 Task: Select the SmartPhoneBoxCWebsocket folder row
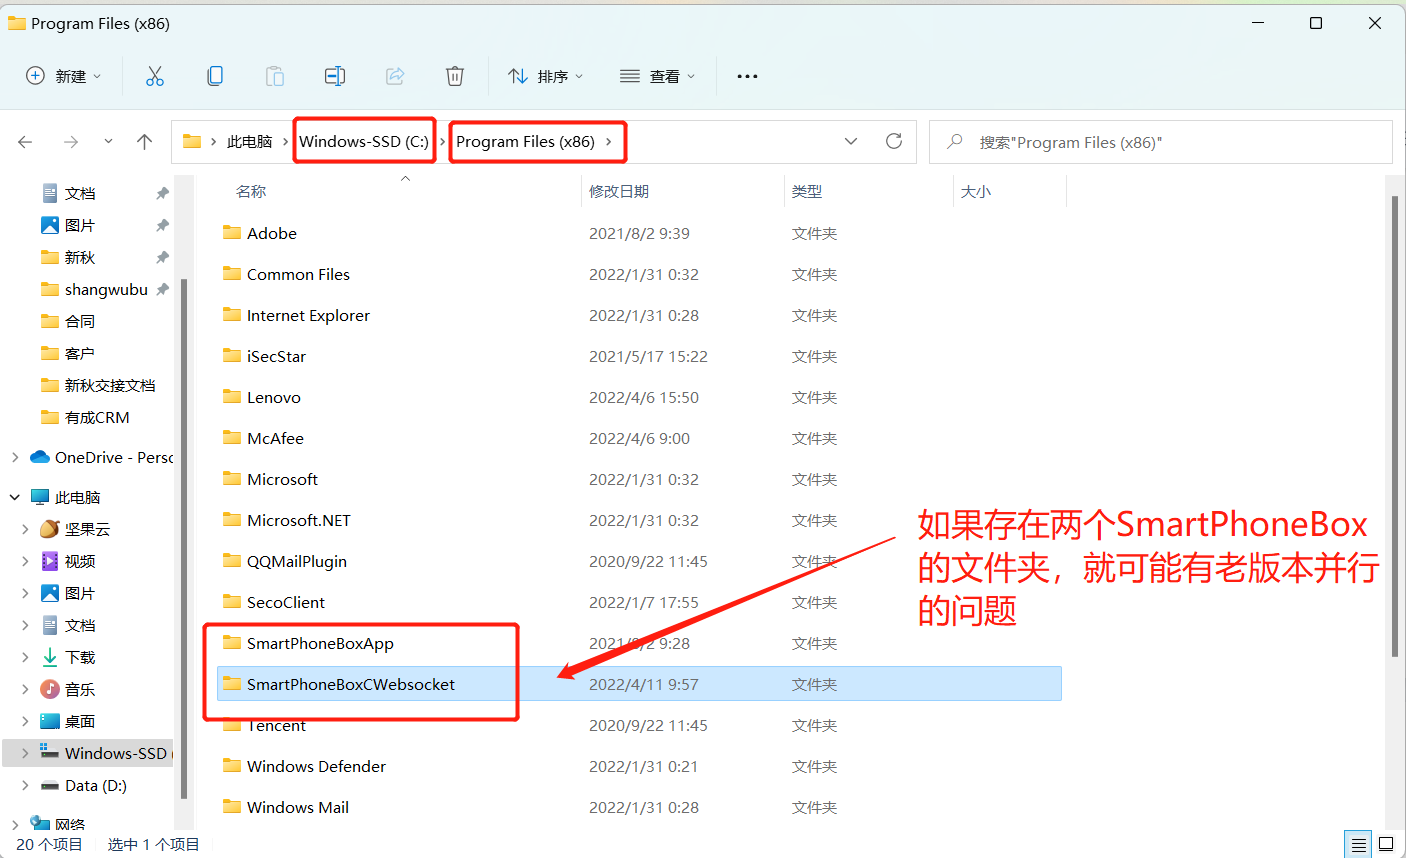tap(639, 684)
